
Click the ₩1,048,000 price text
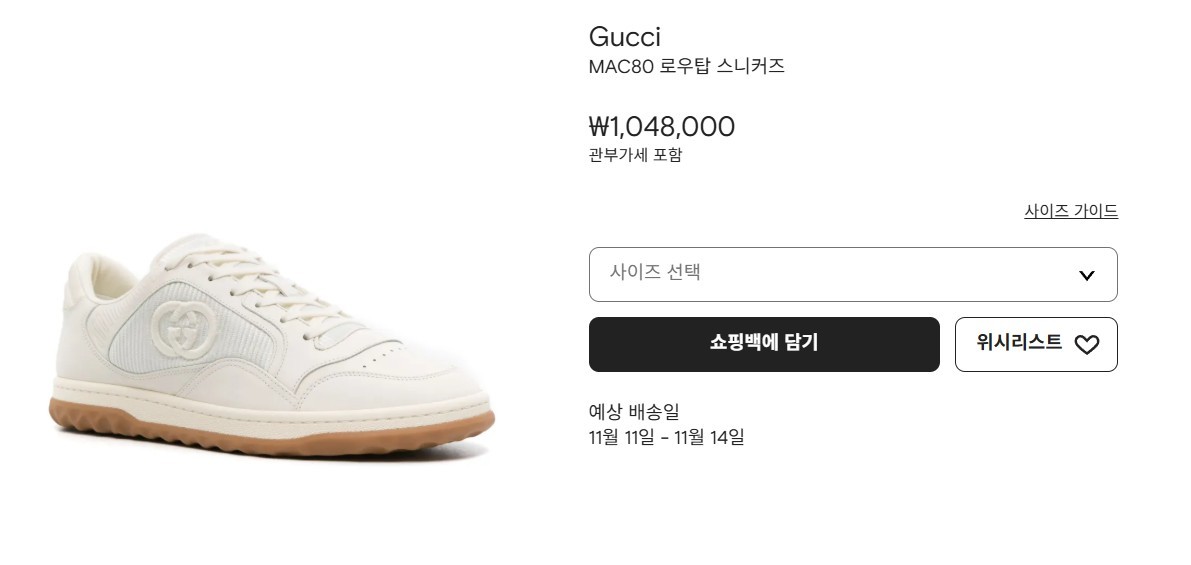[661, 127]
